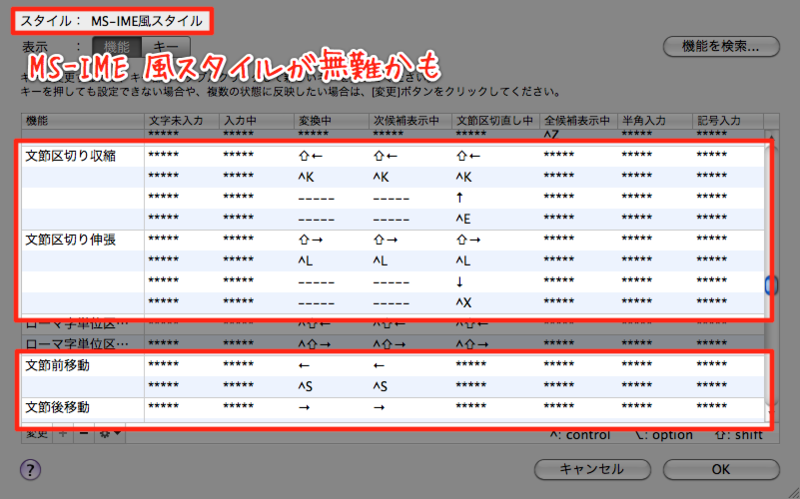Switch display mode to 機能
Viewport: 800px width, 499px height.
pos(117,47)
